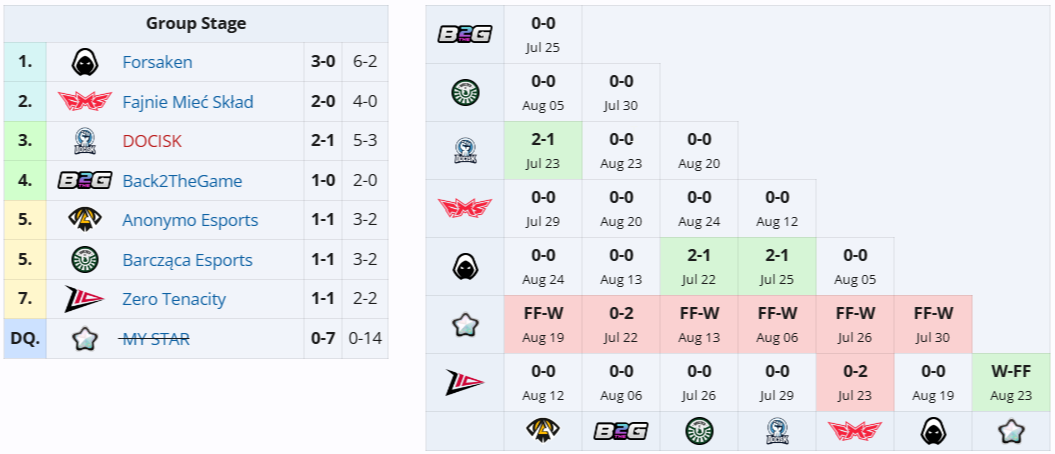Click the MY STAR star icon in standings
This screenshot has height=454, width=1055.
point(84,339)
